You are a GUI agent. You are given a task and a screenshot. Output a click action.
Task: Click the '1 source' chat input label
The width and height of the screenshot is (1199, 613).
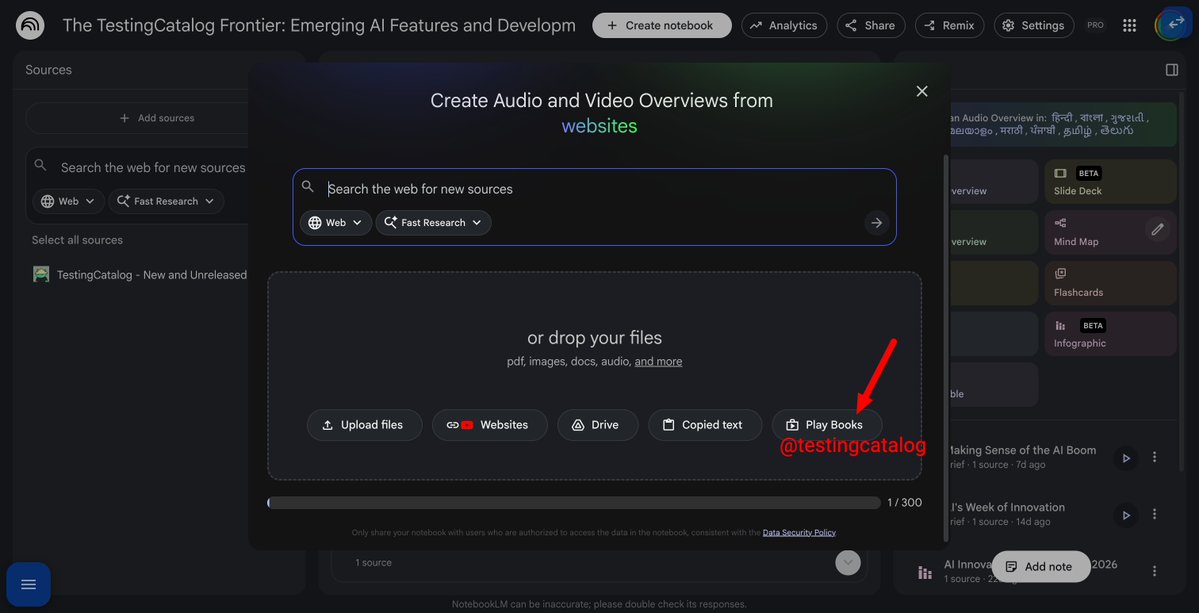coord(373,563)
